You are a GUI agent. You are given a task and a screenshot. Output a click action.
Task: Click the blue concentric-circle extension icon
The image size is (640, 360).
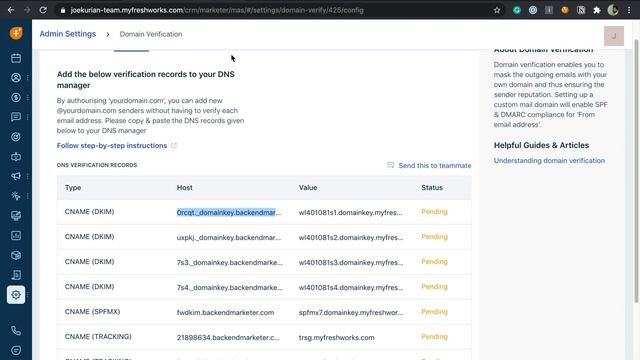(533, 10)
